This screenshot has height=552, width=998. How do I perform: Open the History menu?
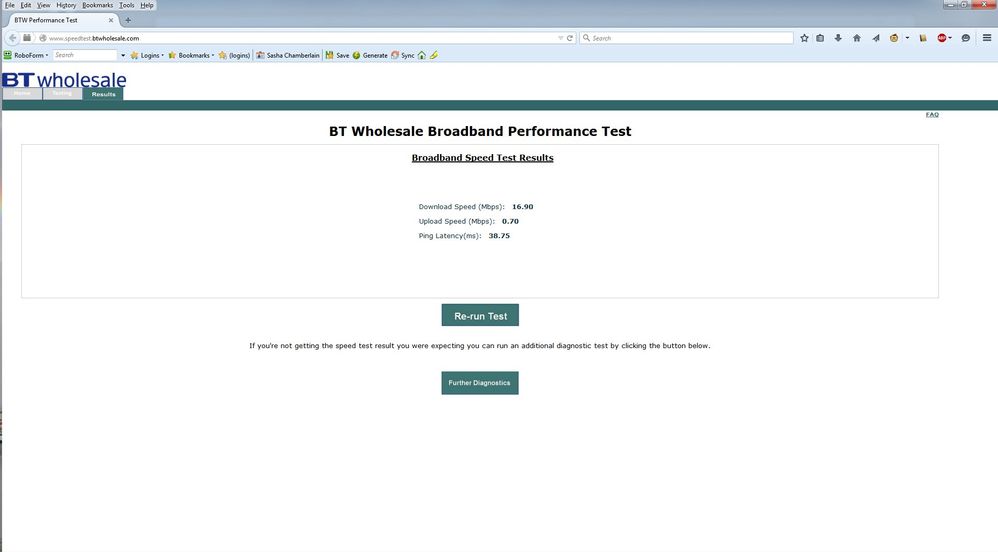pos(66,5)
